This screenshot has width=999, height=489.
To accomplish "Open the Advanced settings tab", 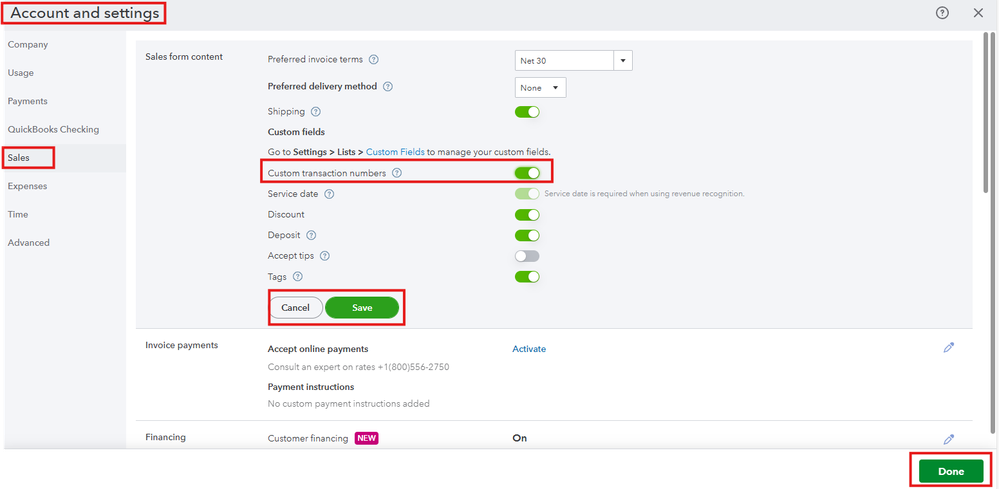I will coord(29,243).
